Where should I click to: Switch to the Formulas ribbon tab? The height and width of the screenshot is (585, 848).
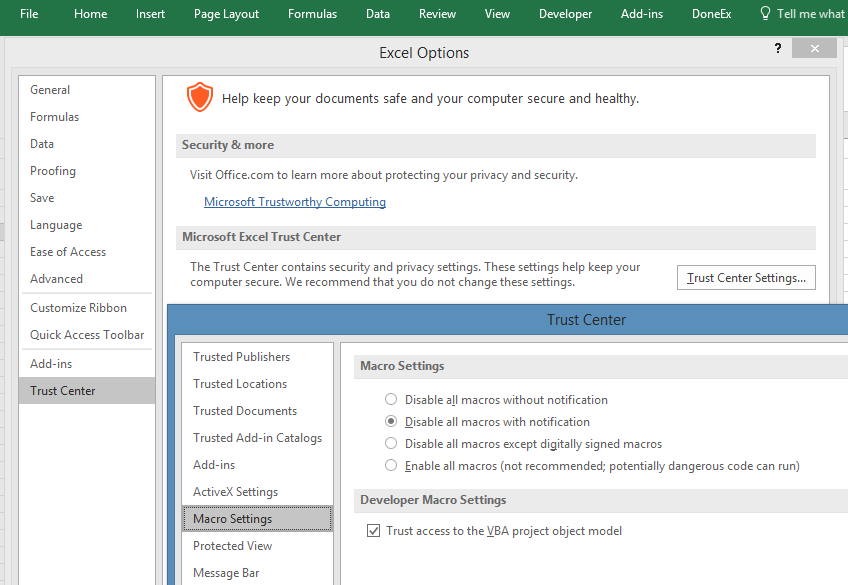[x=313, y=14]
